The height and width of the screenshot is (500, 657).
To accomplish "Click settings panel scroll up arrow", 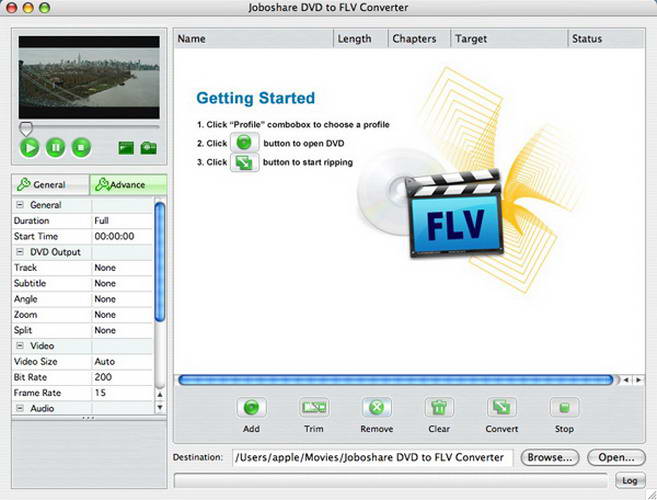I will pos(160,394).
